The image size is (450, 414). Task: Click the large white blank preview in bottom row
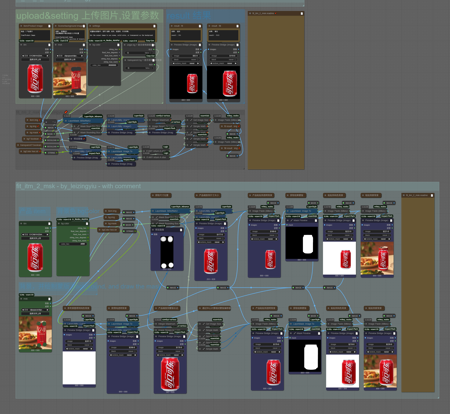79,368
